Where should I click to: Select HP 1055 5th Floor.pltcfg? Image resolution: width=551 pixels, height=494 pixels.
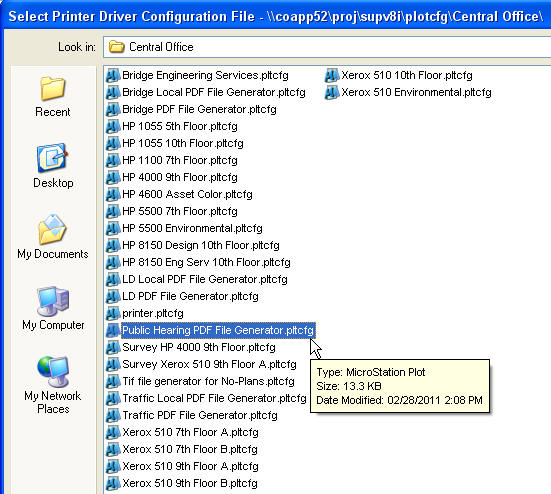pos(180,126)
